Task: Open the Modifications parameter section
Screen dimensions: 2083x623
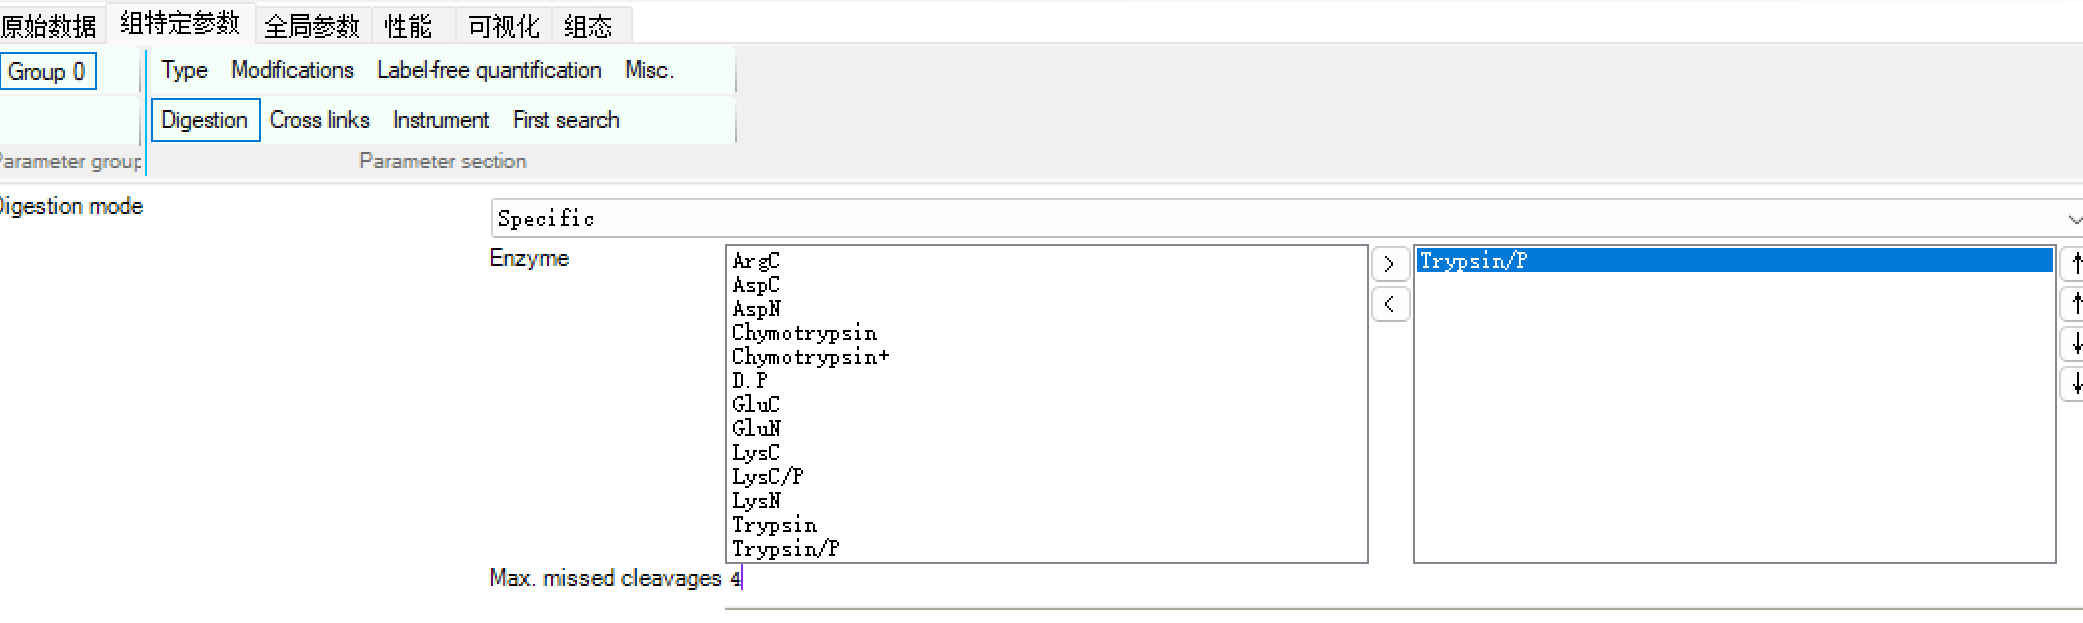Action: pos(292,70)
